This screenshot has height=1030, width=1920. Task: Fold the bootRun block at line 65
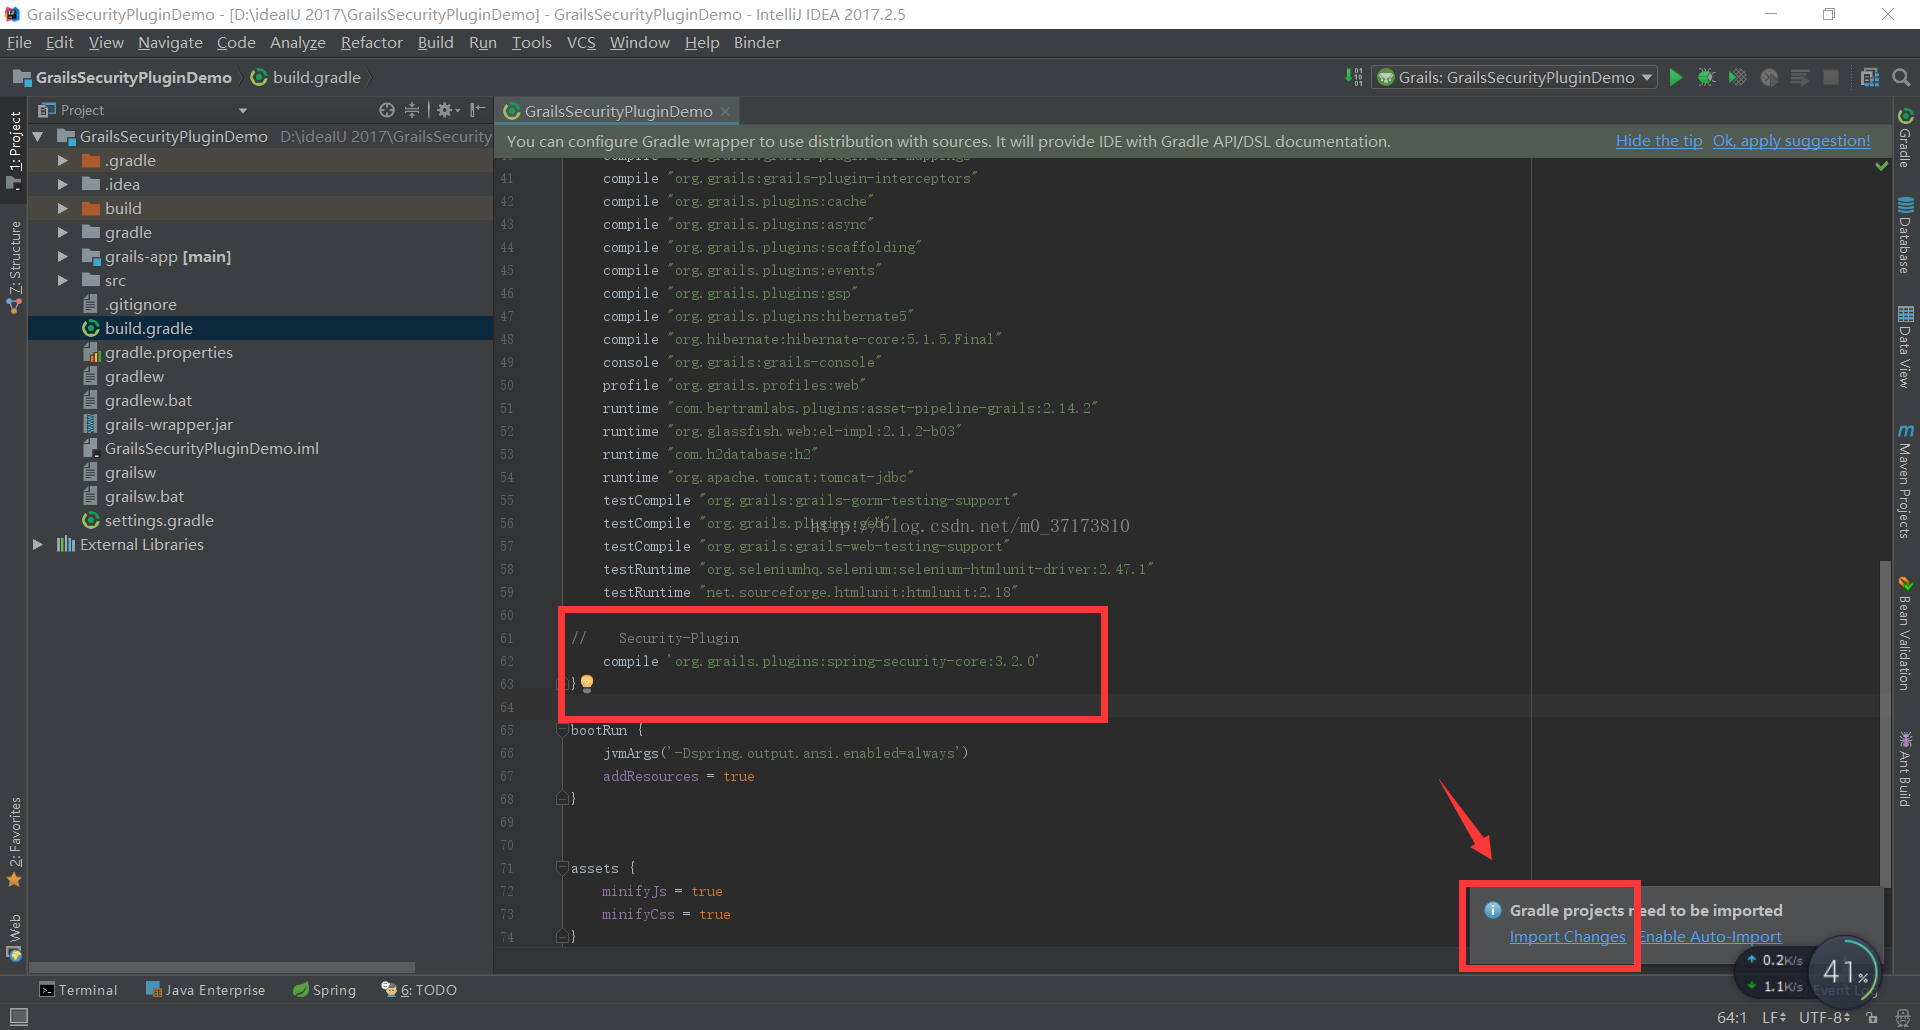point(562,730)
